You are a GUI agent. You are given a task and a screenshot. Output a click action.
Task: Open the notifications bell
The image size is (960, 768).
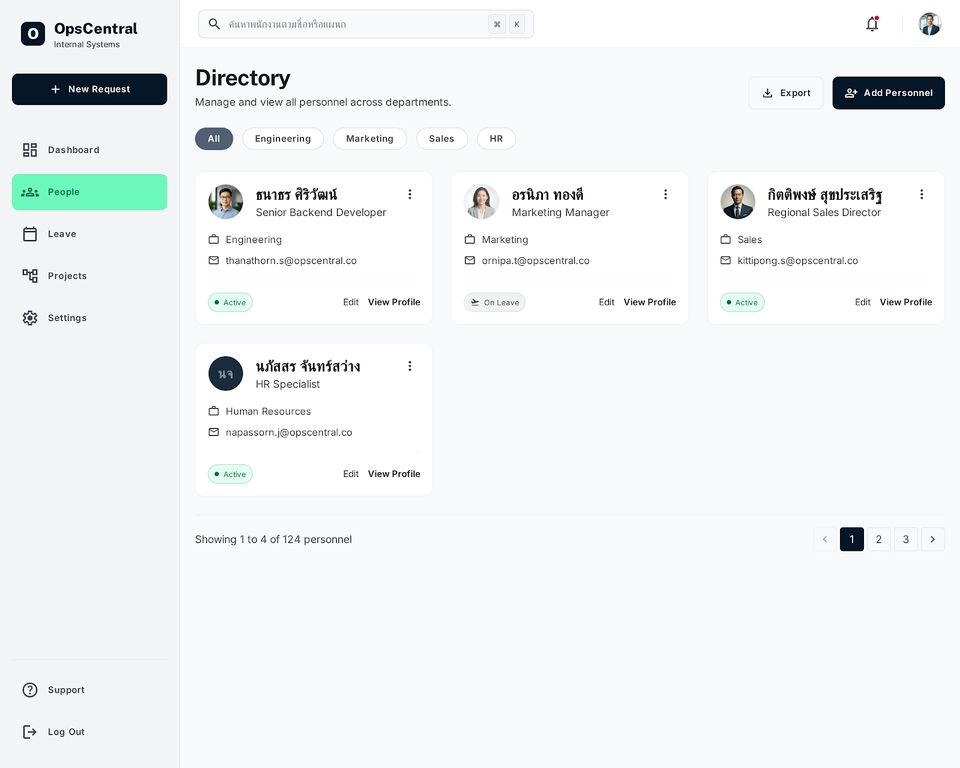pyautogui.click(x=872, y=24)
